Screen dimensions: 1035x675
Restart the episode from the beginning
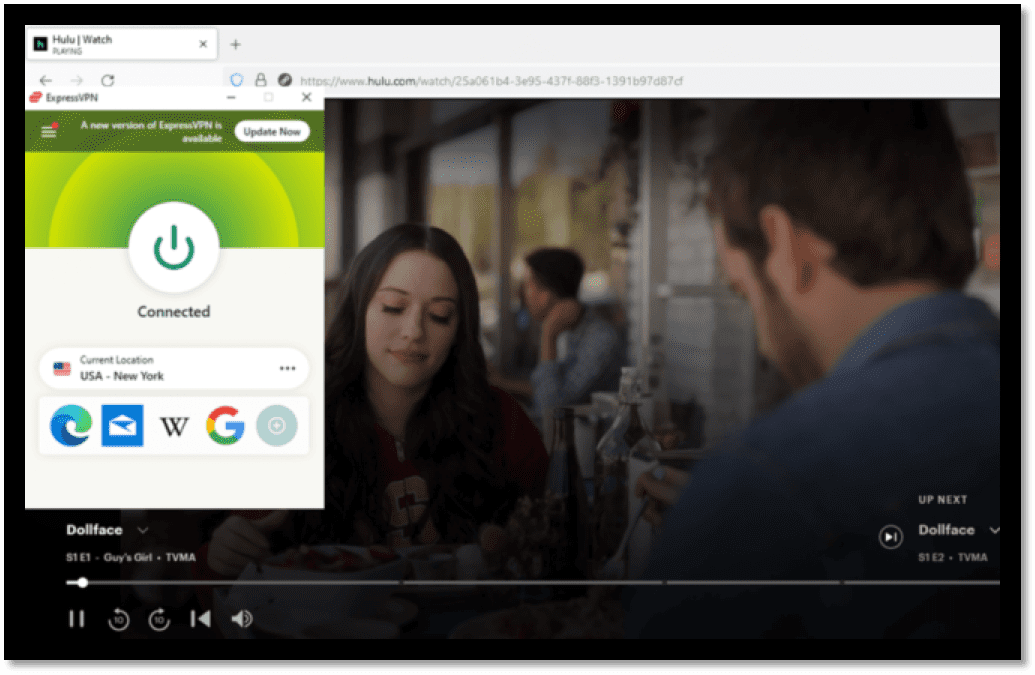coord(201,619)
